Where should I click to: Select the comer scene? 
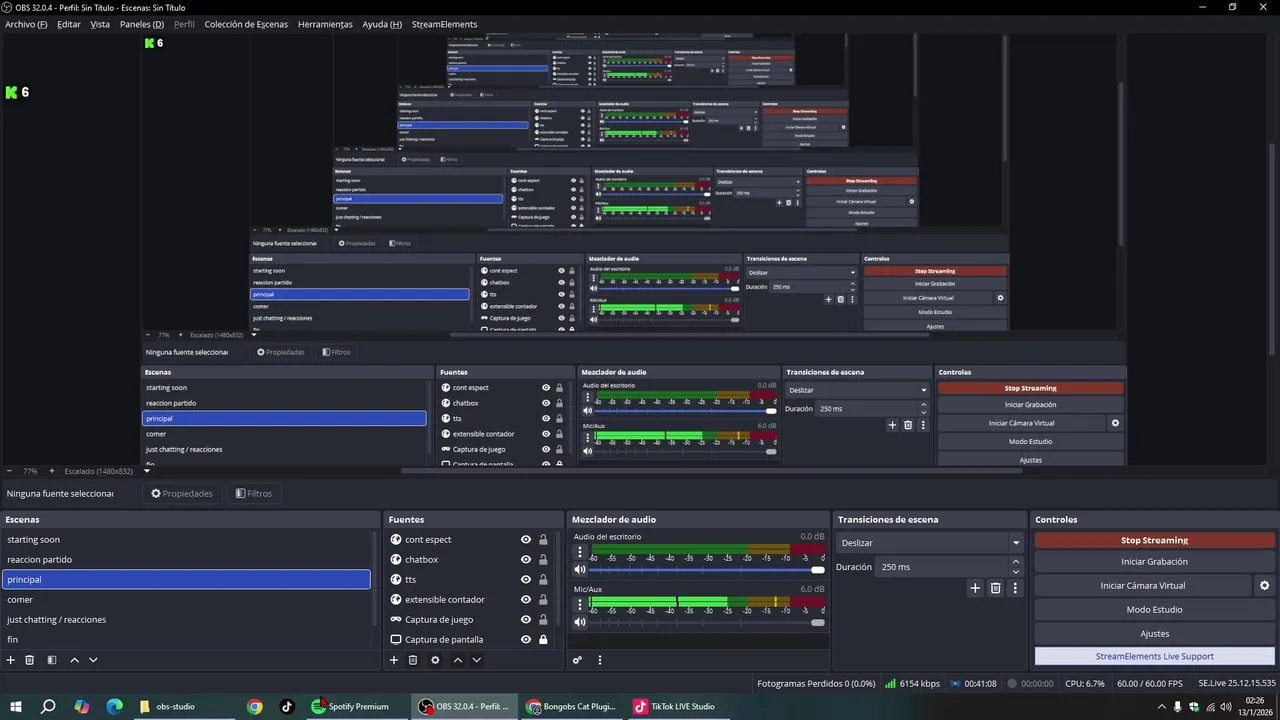point(187,600)
